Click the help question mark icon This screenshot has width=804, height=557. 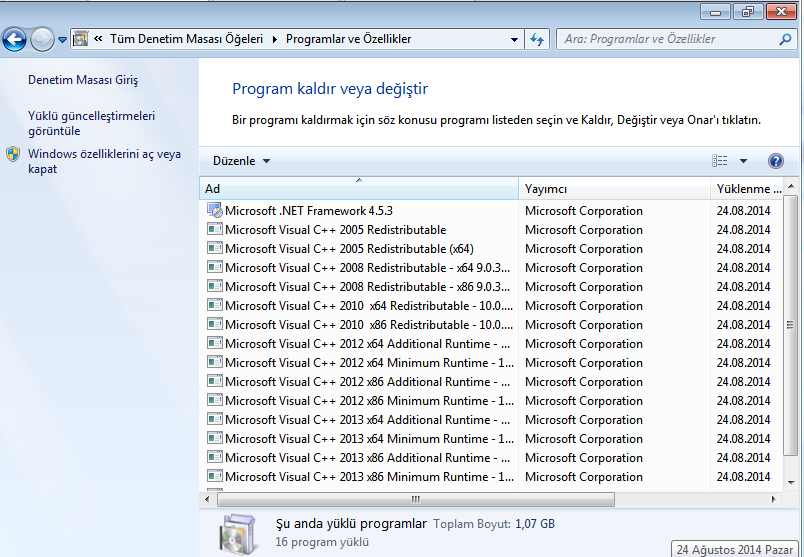pyautogui.click(x=775, y=161)
